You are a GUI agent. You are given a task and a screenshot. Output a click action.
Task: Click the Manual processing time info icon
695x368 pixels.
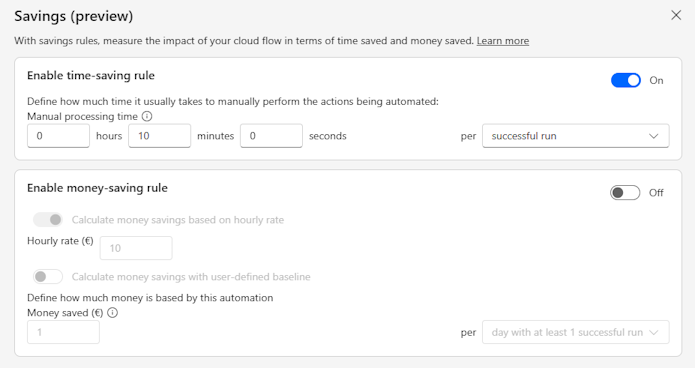(147, 116)
